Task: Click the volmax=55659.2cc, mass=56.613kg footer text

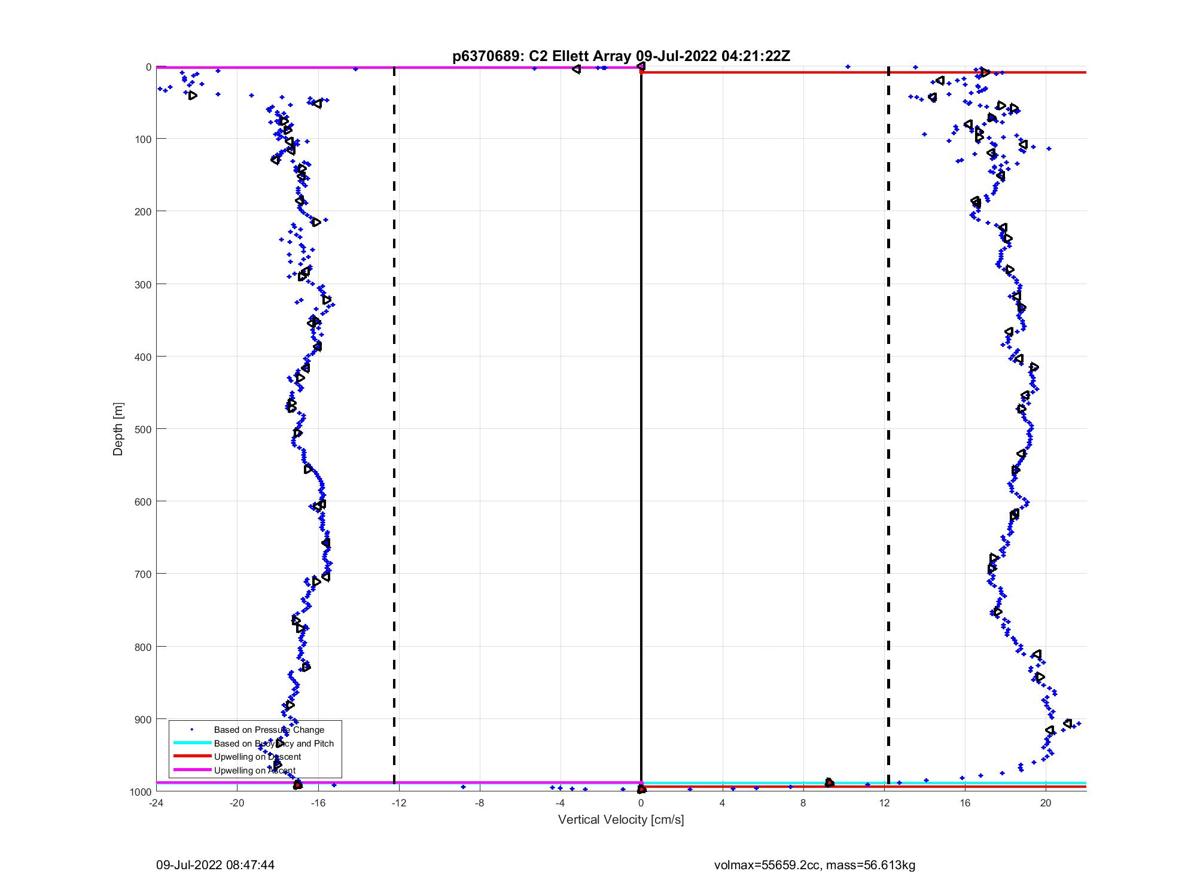Action: tap(815, 864)
